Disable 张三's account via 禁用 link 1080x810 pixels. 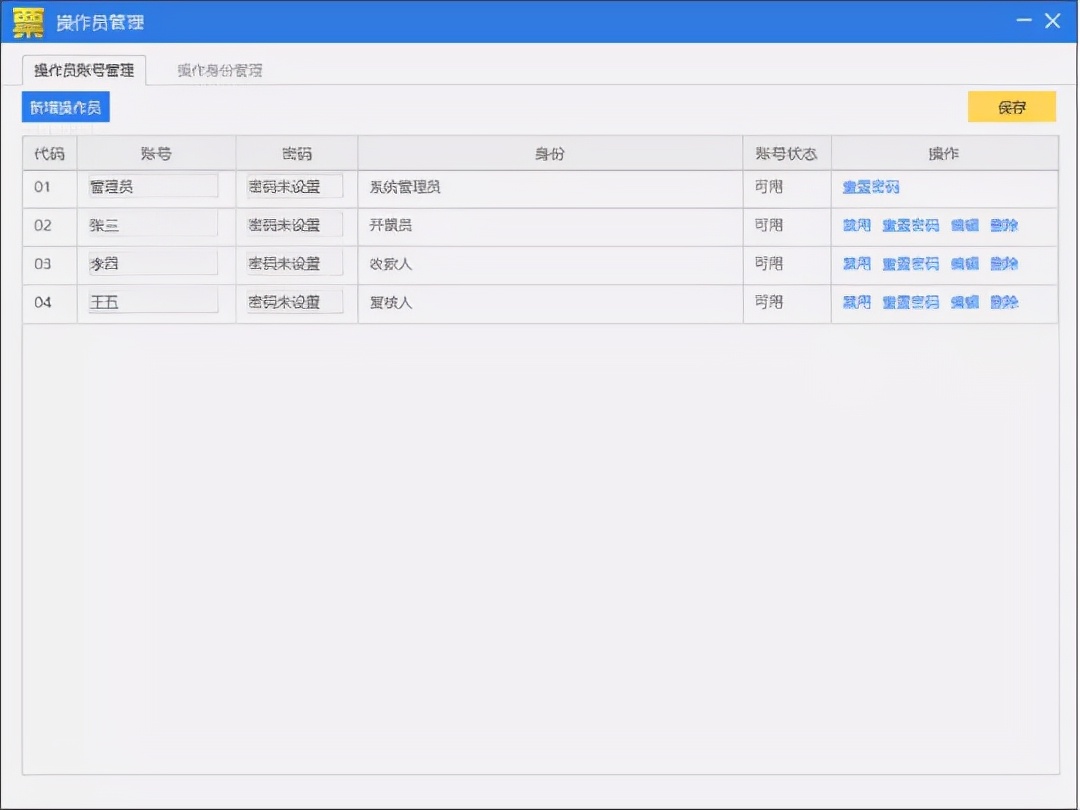(x=856, y=225)
